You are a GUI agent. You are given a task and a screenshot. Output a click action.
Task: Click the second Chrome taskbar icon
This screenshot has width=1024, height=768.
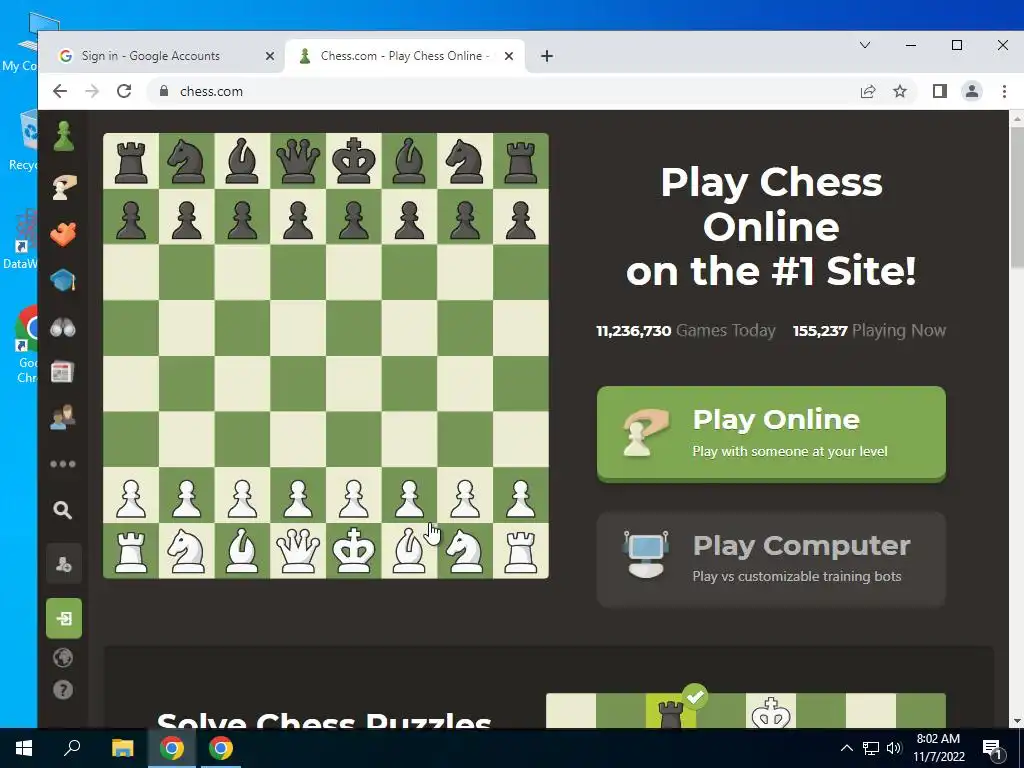pyautogui.click(x=221, y=748)
